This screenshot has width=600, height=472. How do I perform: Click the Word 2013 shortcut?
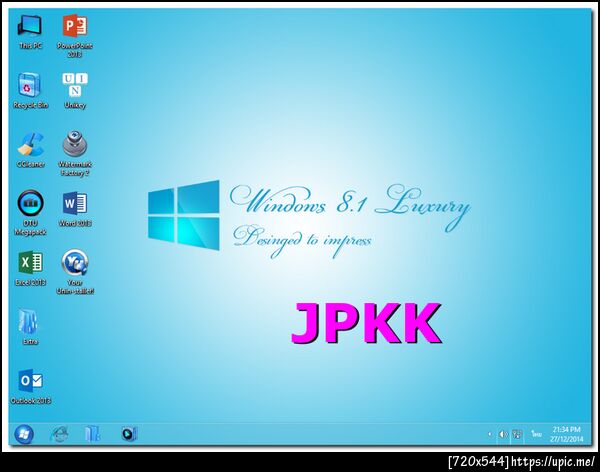tap(75, 209)
